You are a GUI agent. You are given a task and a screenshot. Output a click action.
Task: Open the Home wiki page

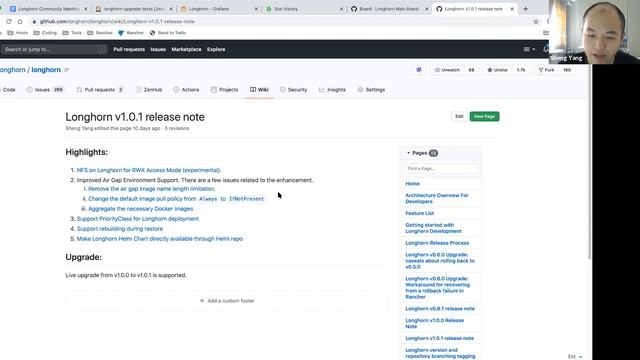(412, 184)
